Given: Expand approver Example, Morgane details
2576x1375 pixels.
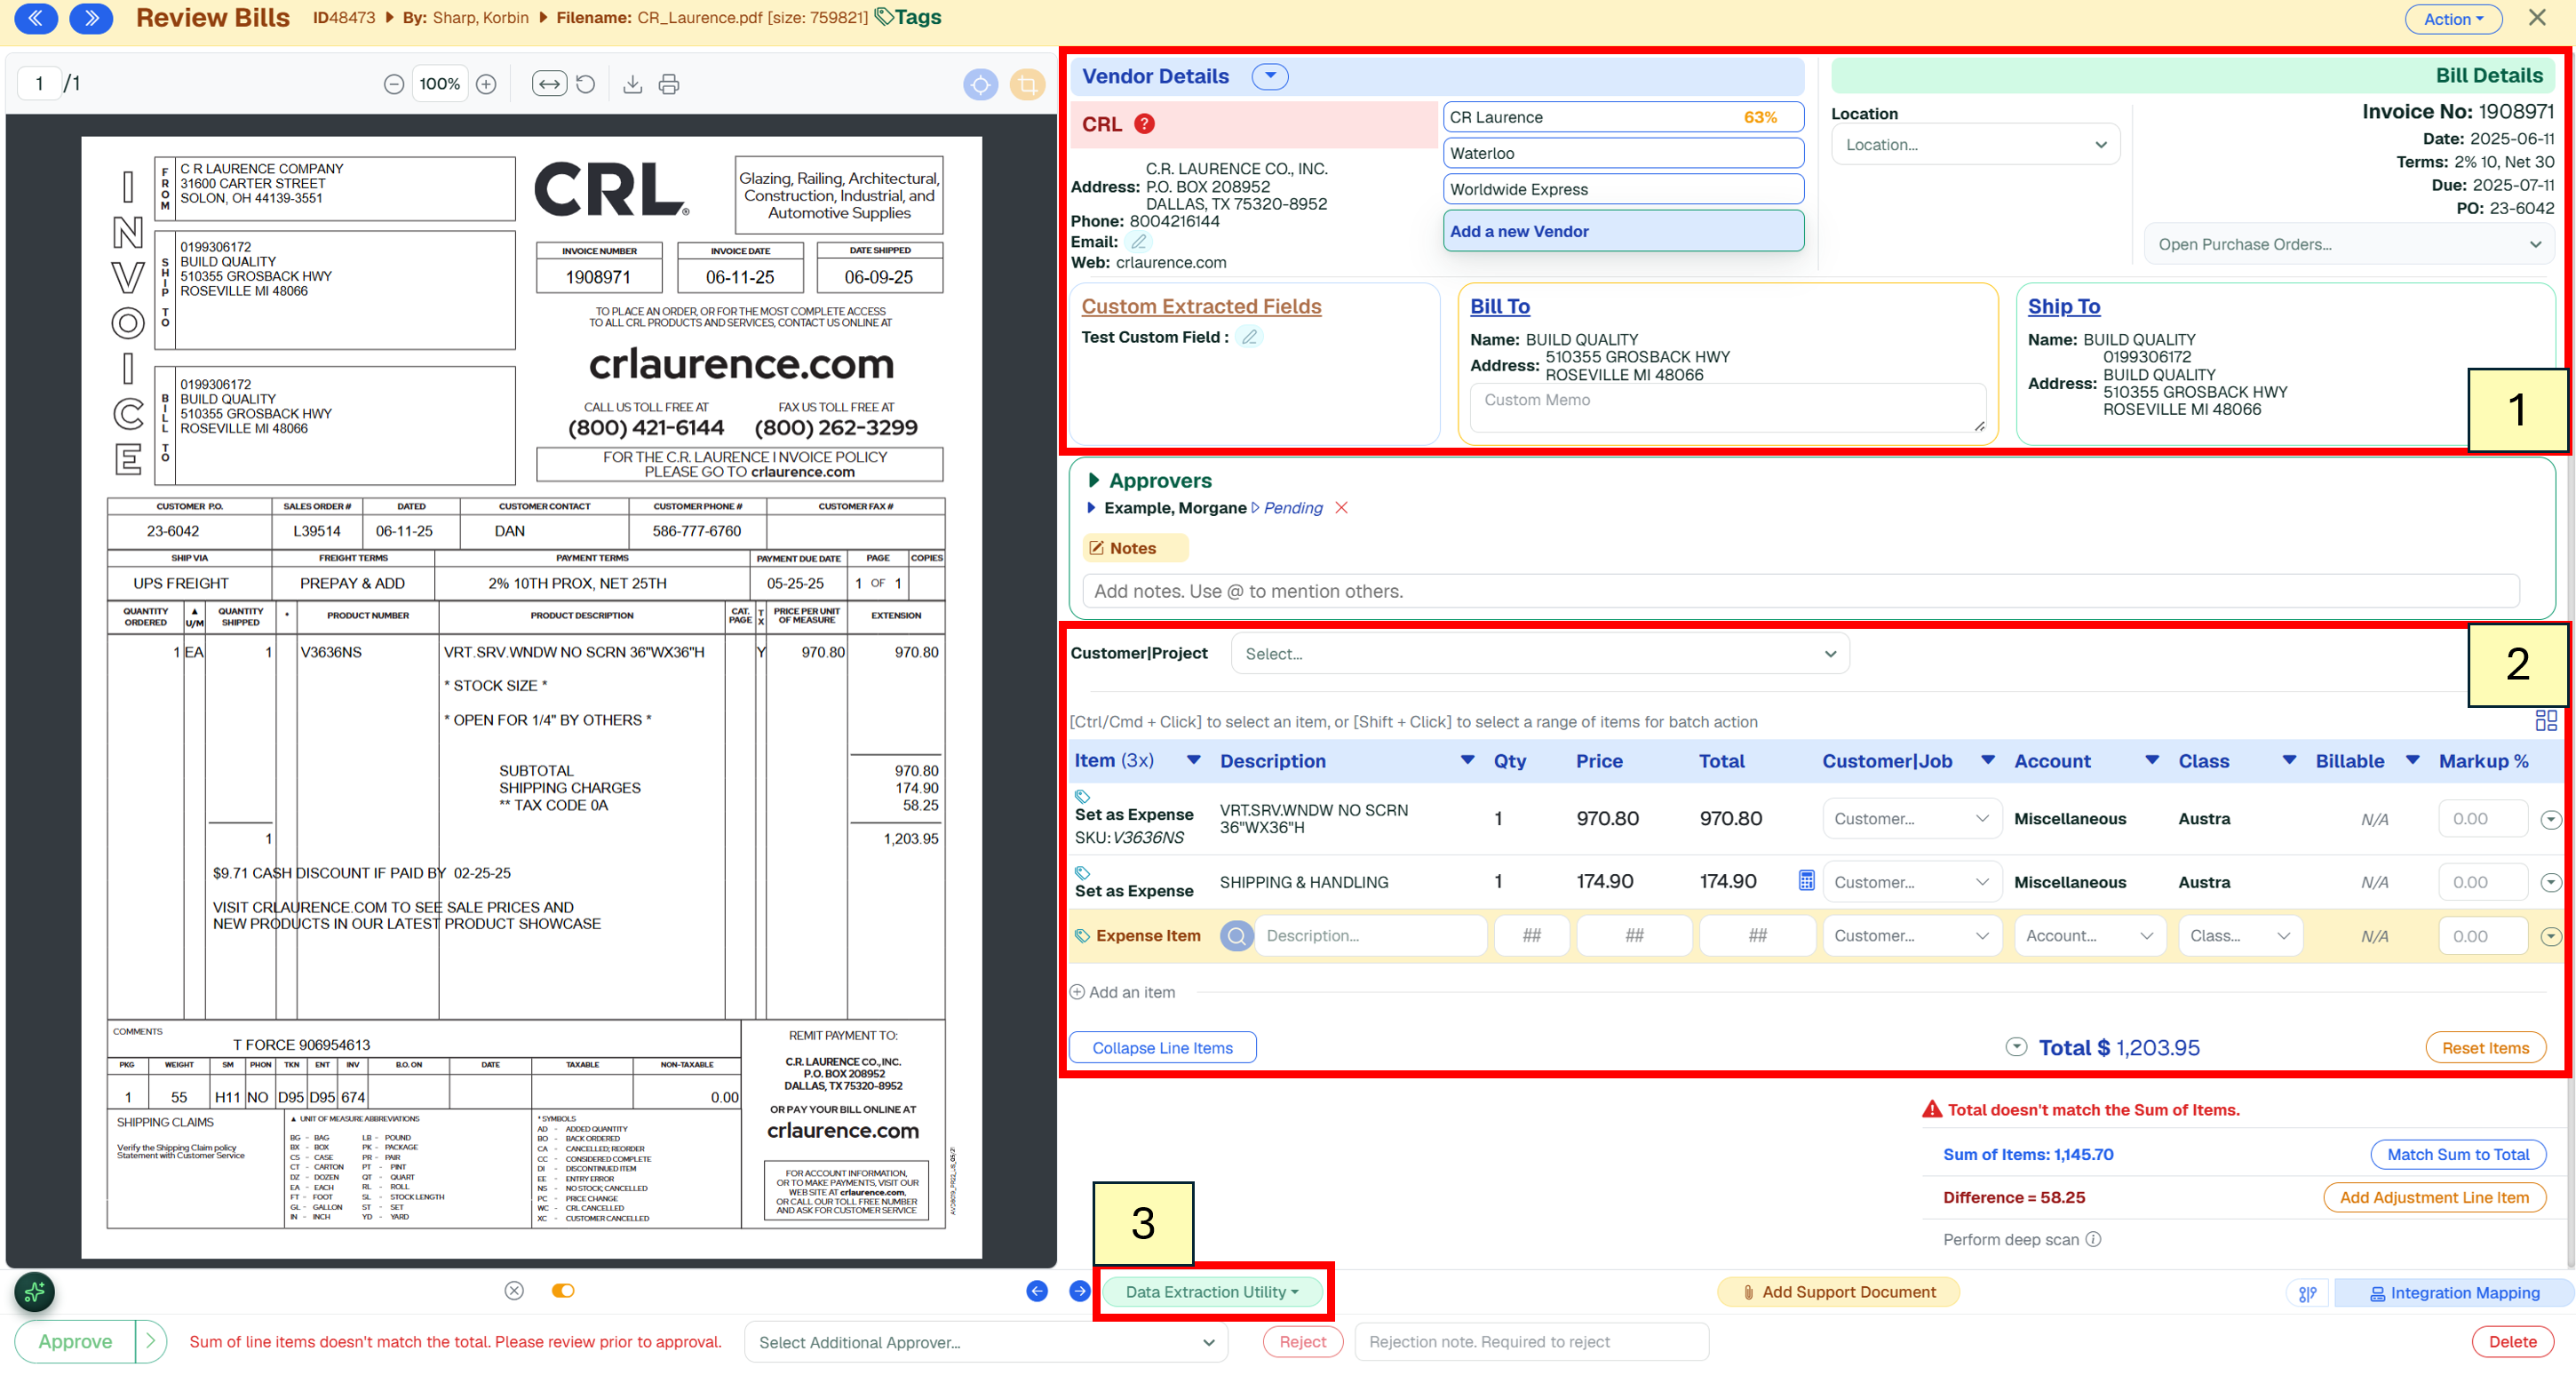Looking at the screenshot, I should pos(1091,508).
